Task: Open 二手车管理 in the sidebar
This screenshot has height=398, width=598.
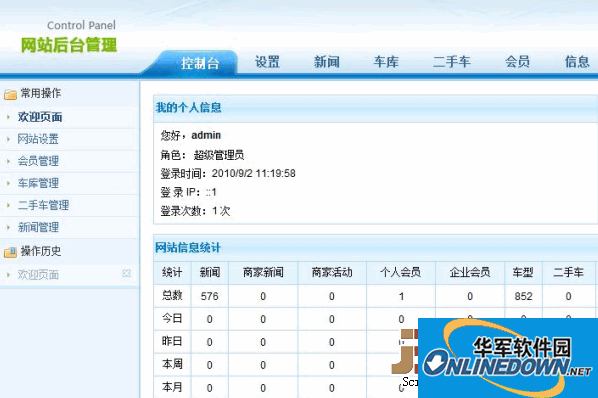Action: pos(43,205)
